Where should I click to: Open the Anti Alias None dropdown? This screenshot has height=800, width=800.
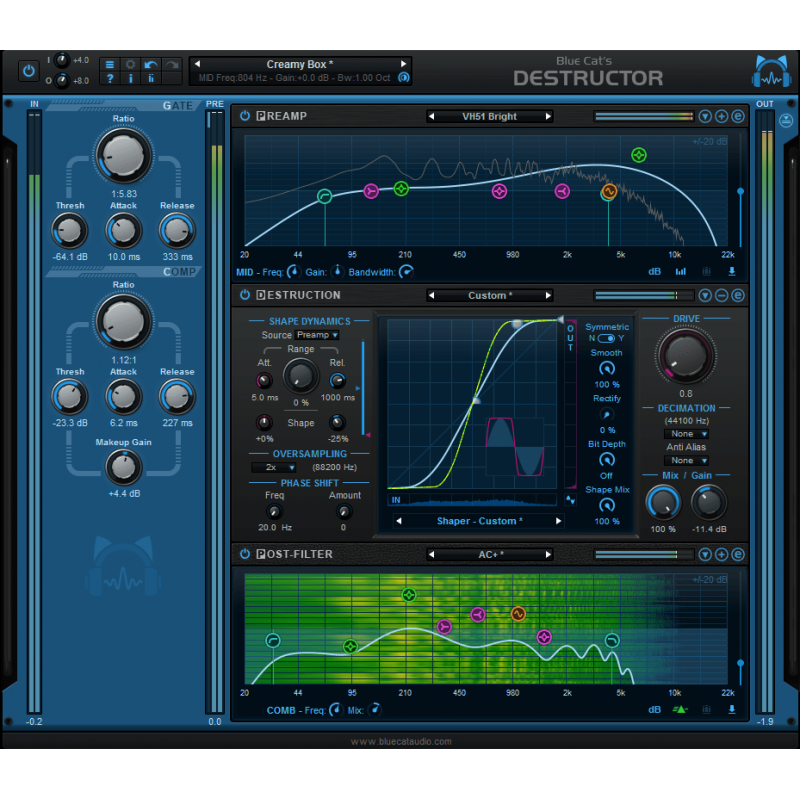[x=686, y=460]
